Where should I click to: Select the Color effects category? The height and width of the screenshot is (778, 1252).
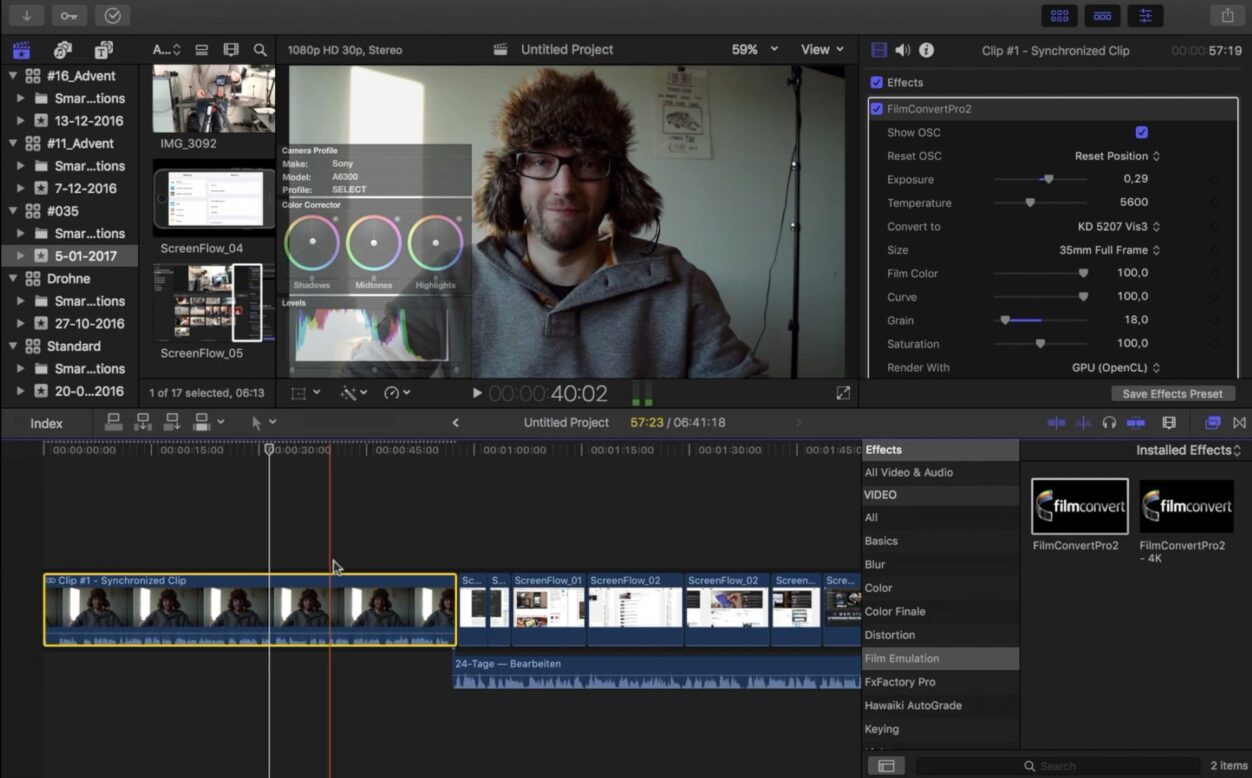pos(878,588)
